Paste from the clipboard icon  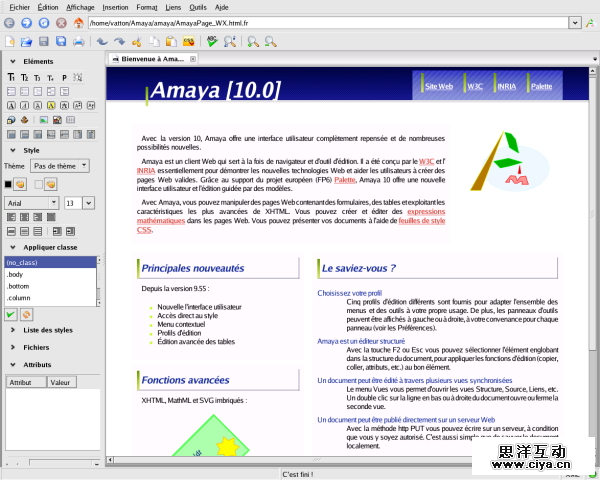coord(171,41)
